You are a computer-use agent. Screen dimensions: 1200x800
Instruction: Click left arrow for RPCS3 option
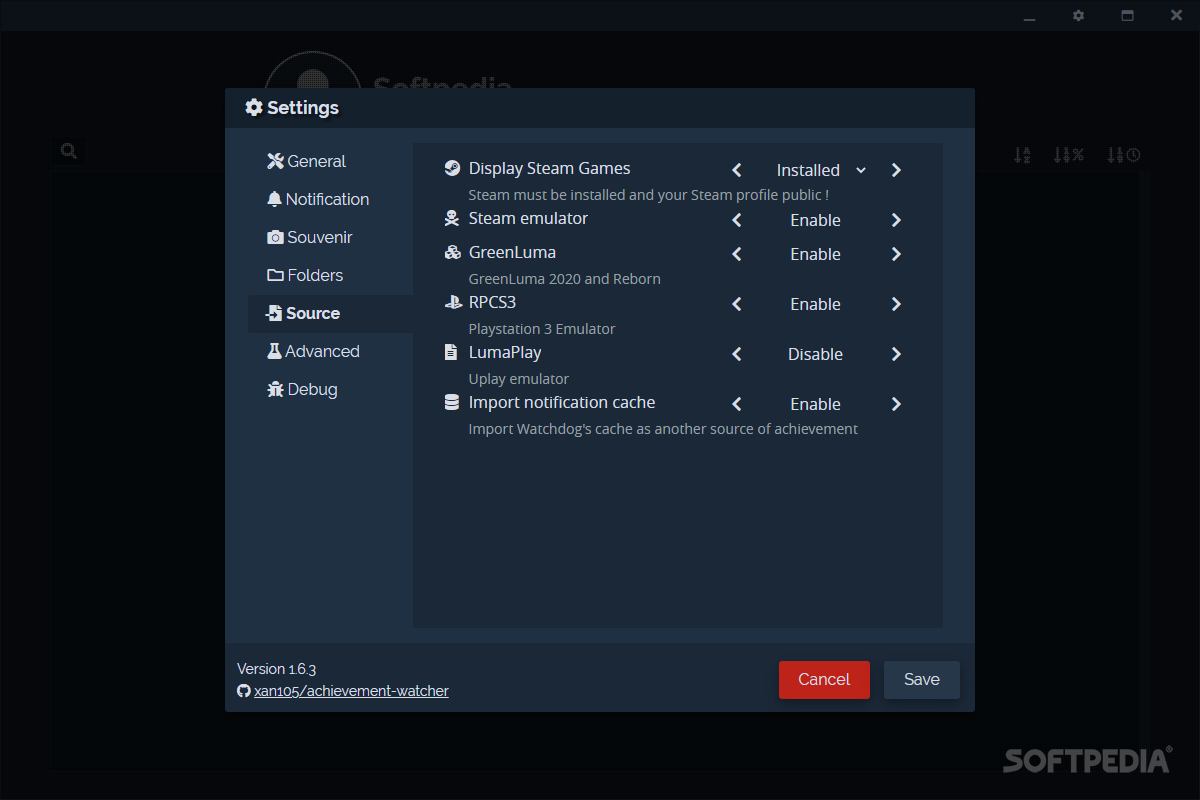737,304
